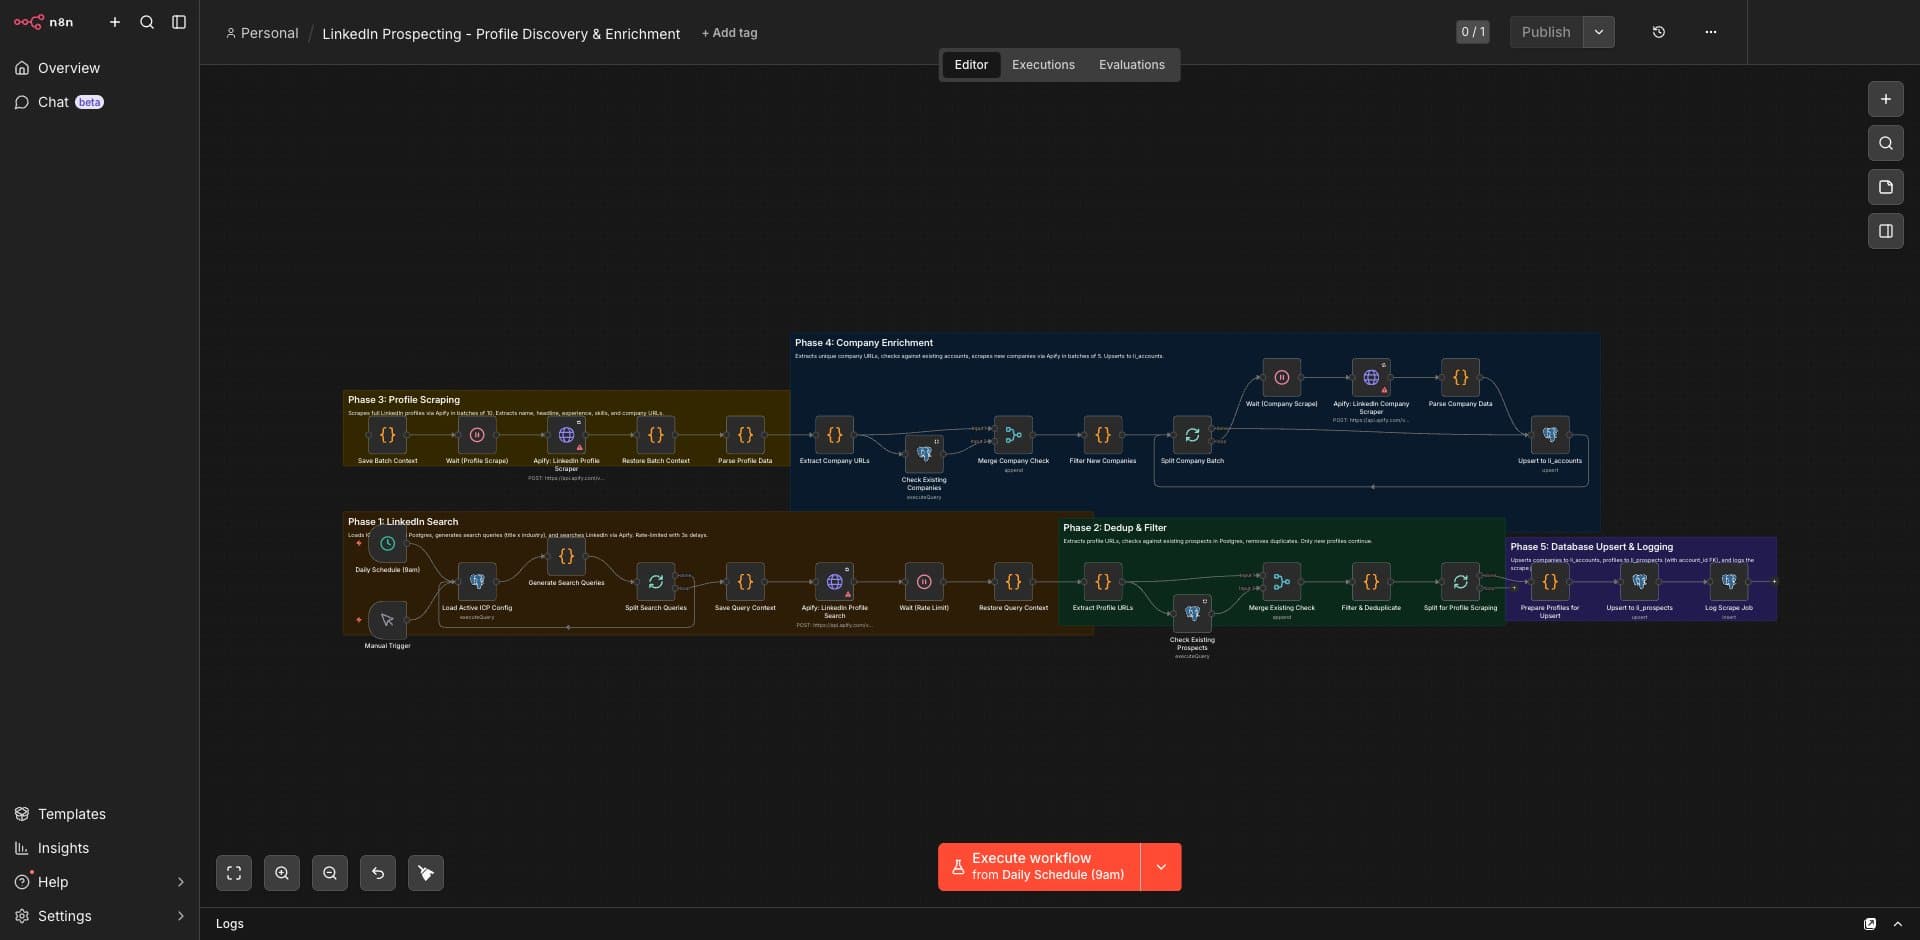Open search from the sidebar header
1920x940 pixels.
[147, 22]
